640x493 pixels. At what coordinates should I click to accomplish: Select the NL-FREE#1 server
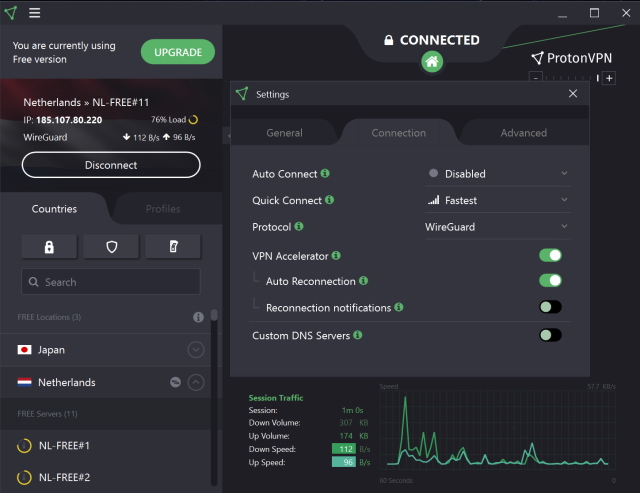[106, 445]
